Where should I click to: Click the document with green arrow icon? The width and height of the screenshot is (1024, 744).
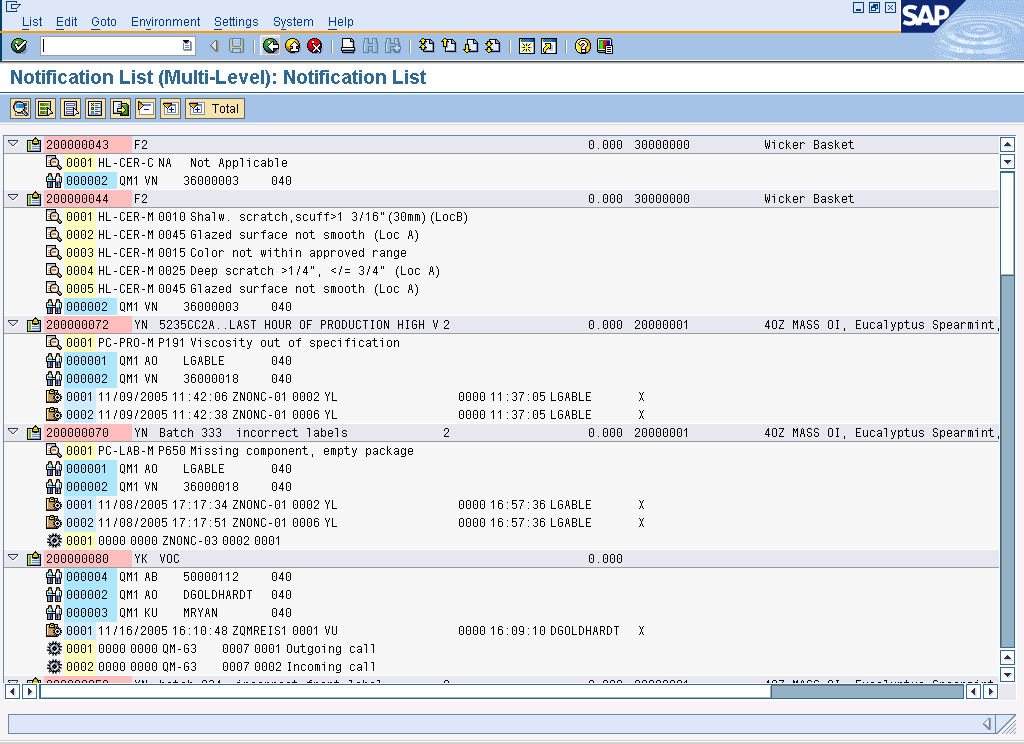[x=120, y=108]
